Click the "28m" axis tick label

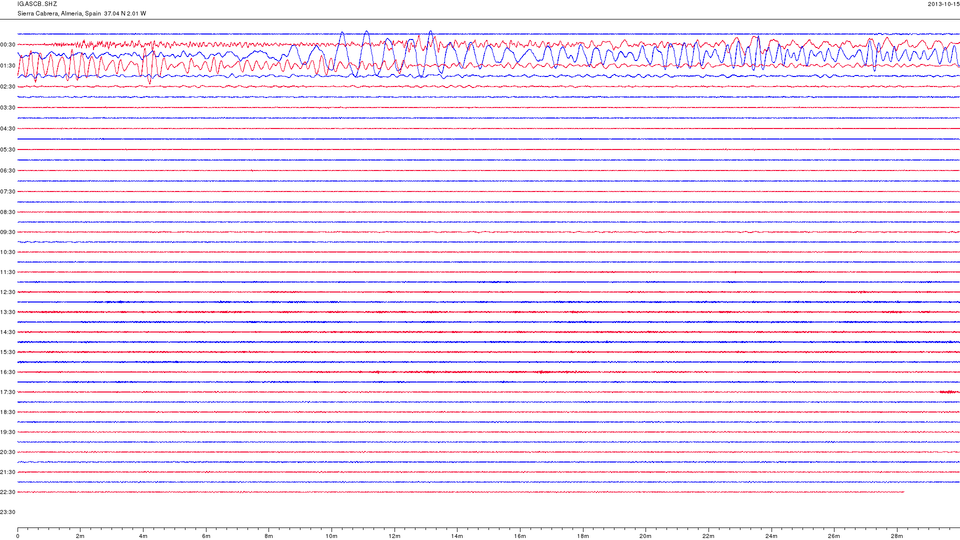pos(897,536)
